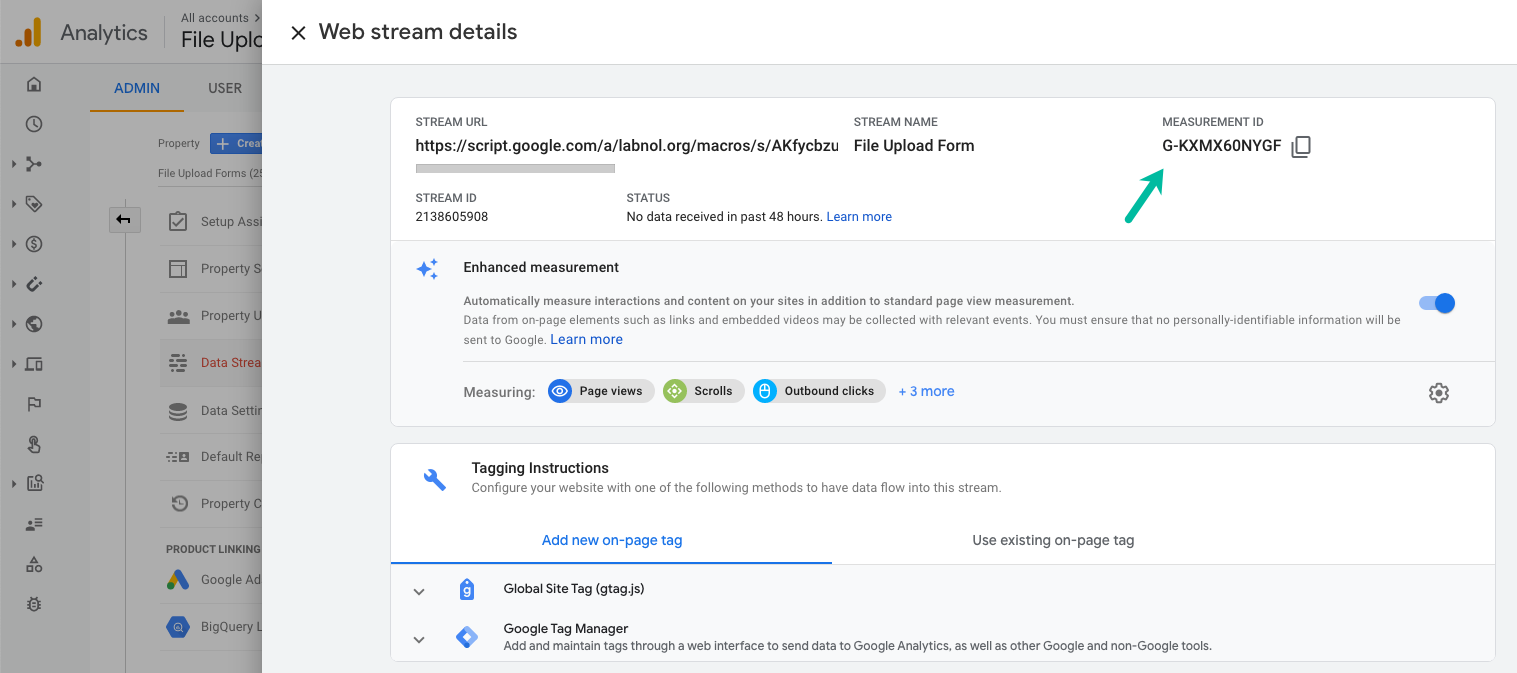Screen dimensions: 1517x673
Task: Open the Tech devices icon
Action: coord(34,364)
